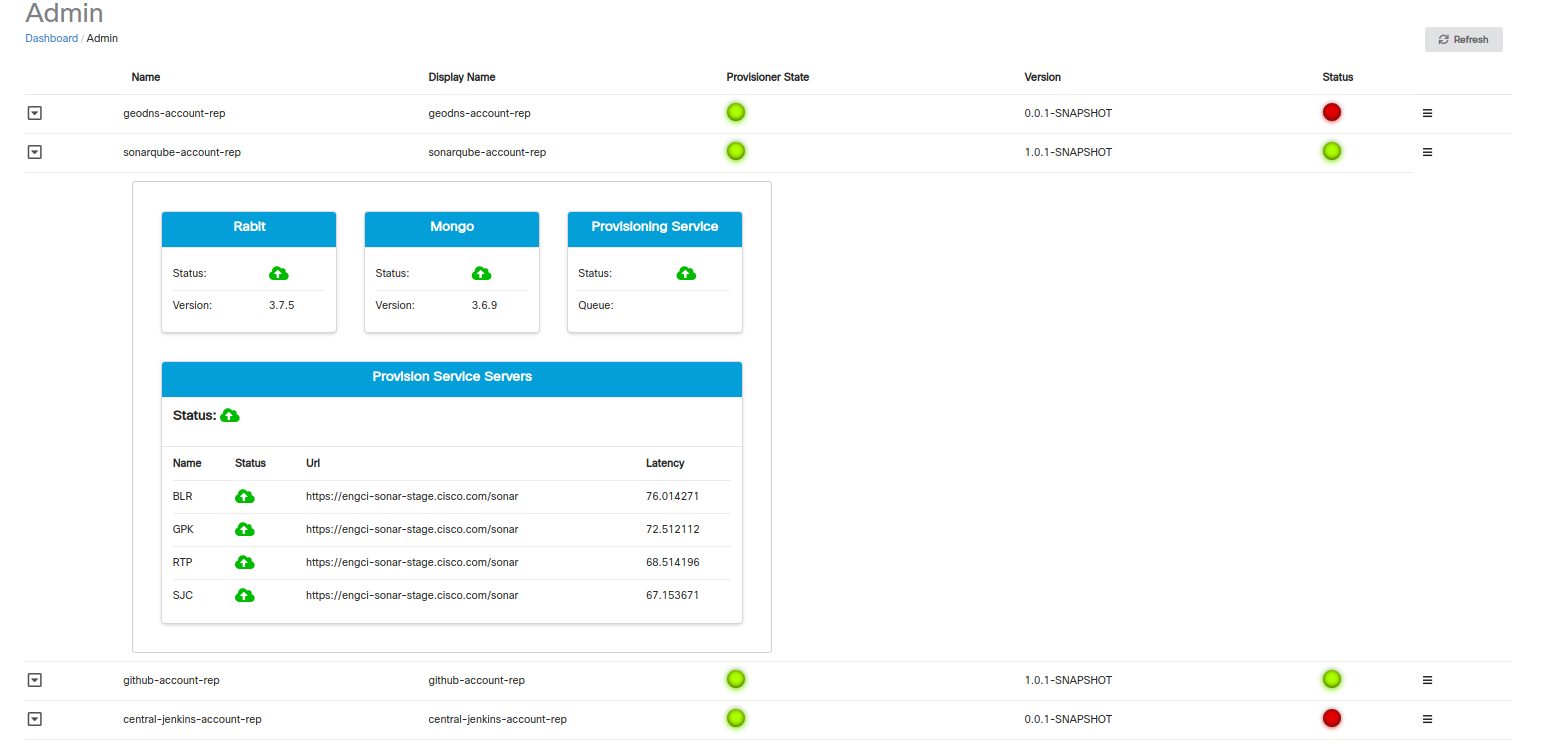1547x744 pixels.
Task: Click latency value 67.153671
Action: [673, 595]
